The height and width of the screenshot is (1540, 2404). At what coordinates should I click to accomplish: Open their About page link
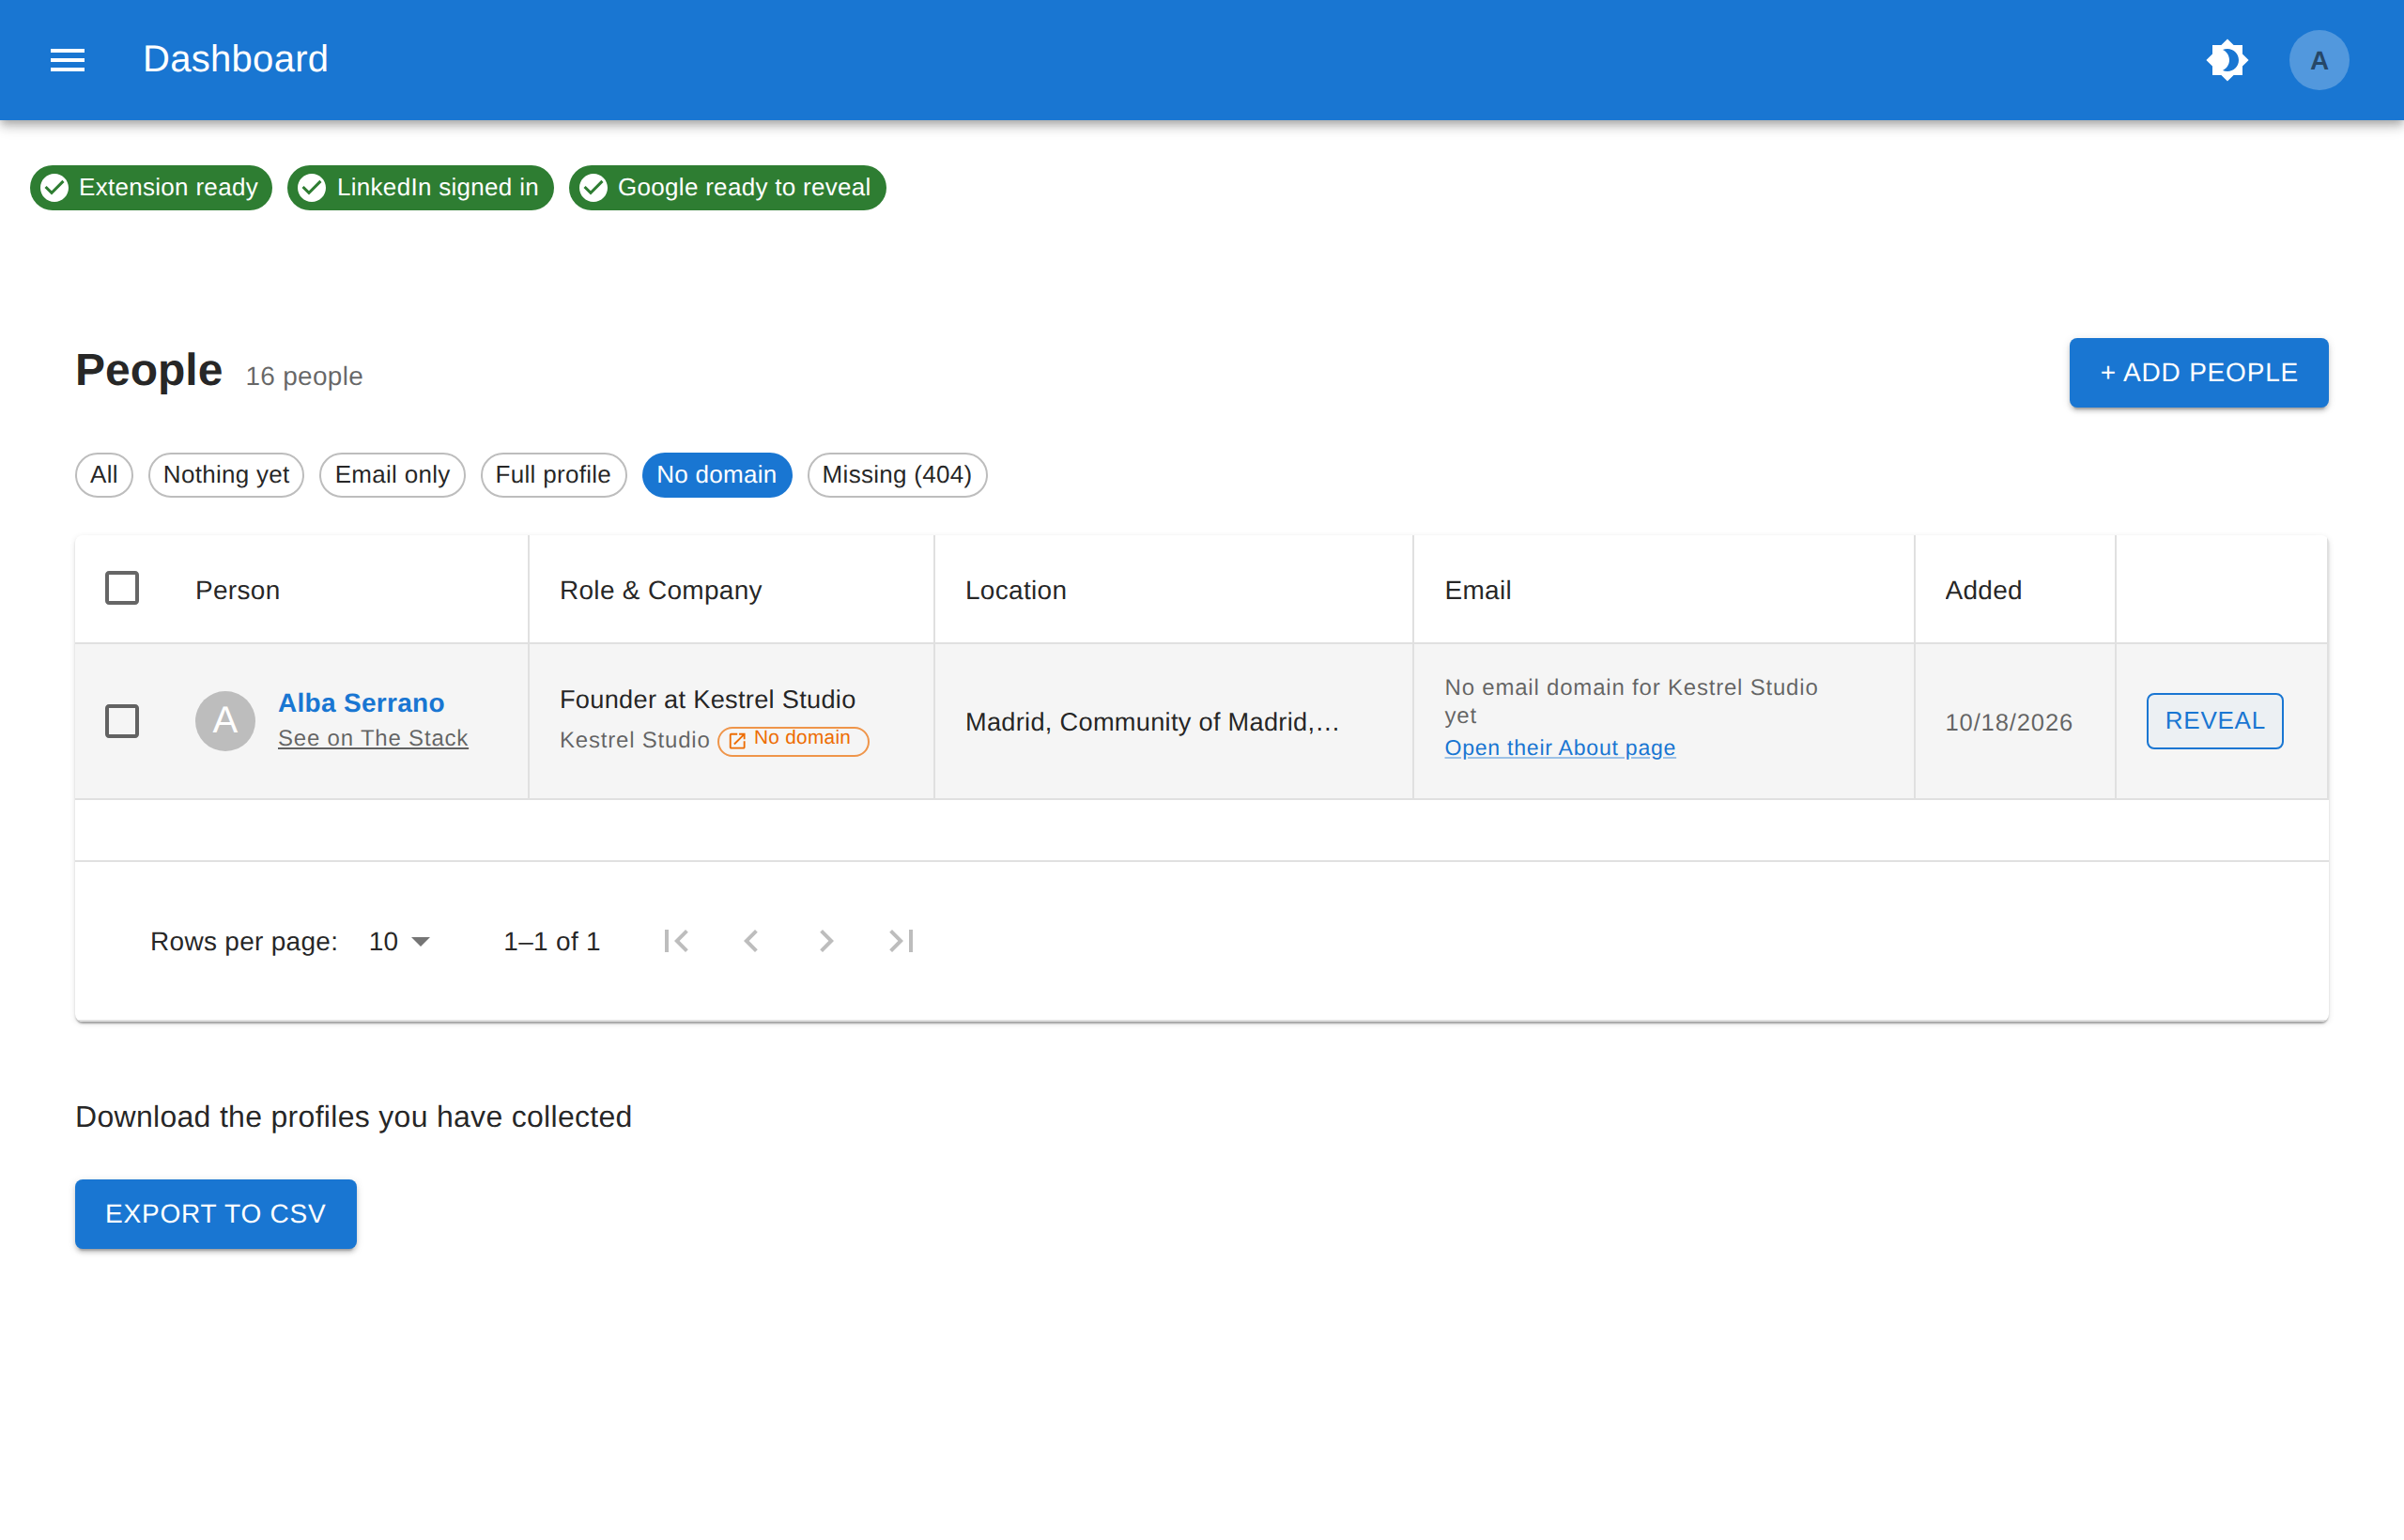click(1559, 748)
